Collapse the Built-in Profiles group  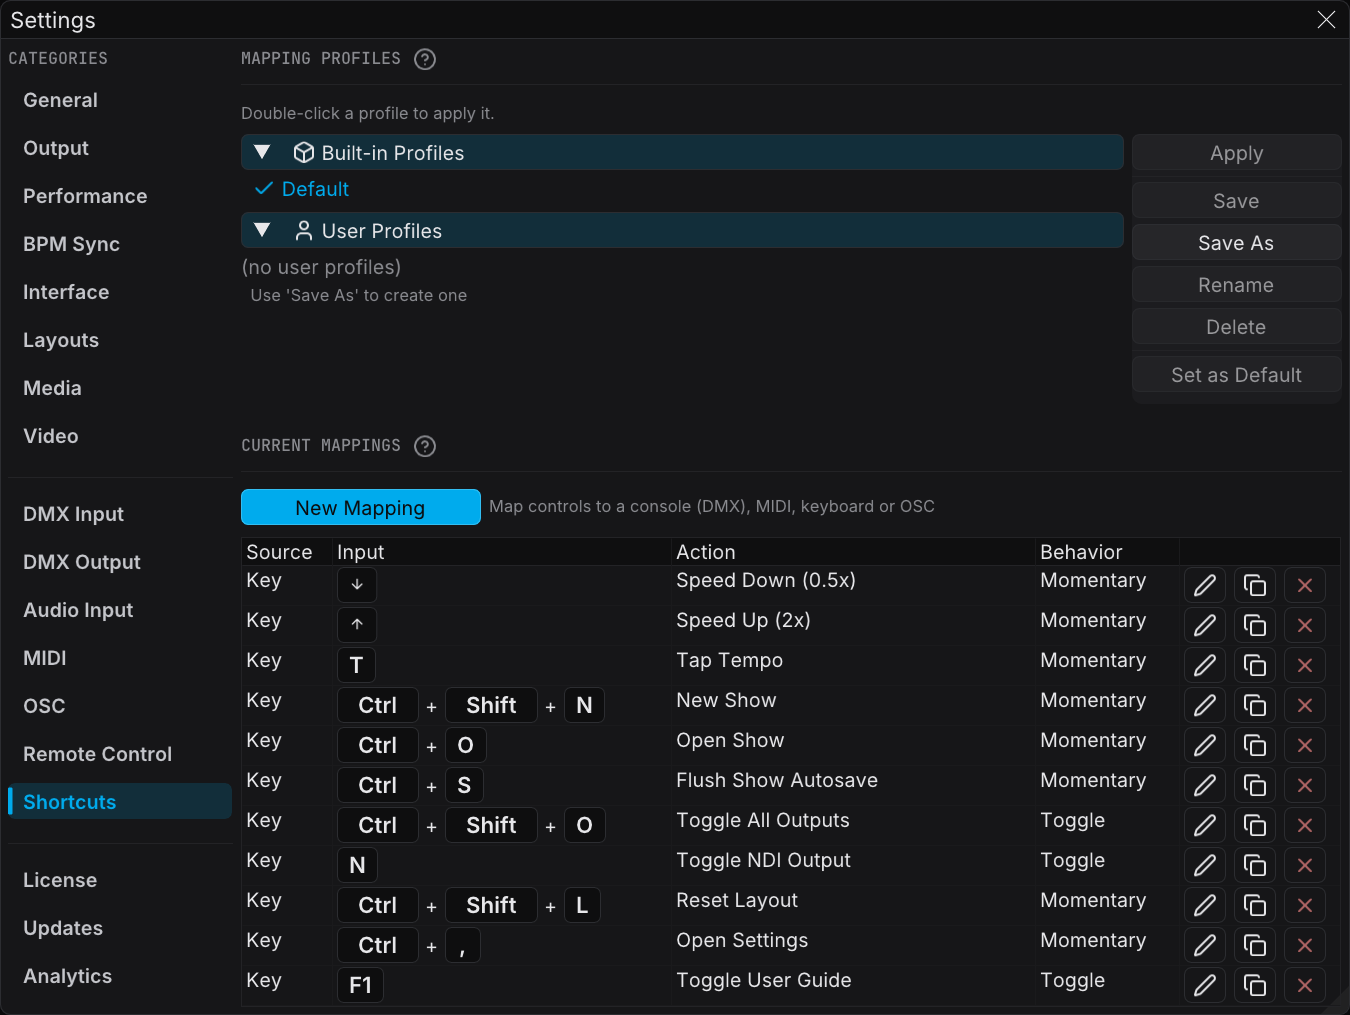pyautogui.click(x=263, y=152)
